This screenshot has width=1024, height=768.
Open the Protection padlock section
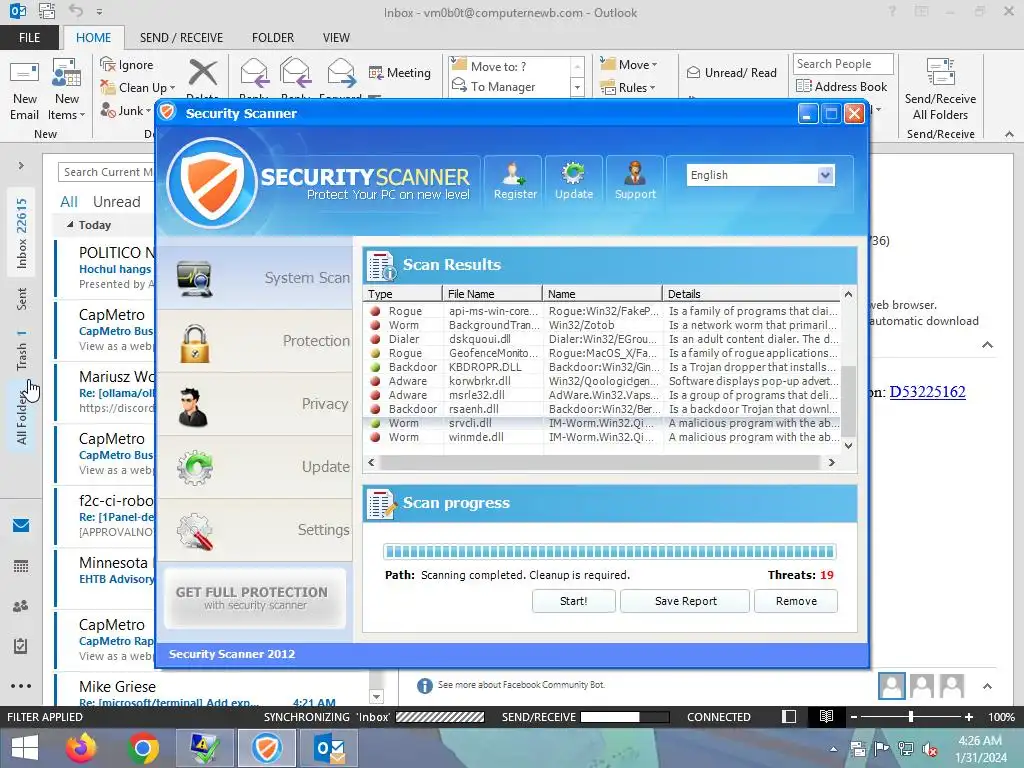click(x=255, y=341)
